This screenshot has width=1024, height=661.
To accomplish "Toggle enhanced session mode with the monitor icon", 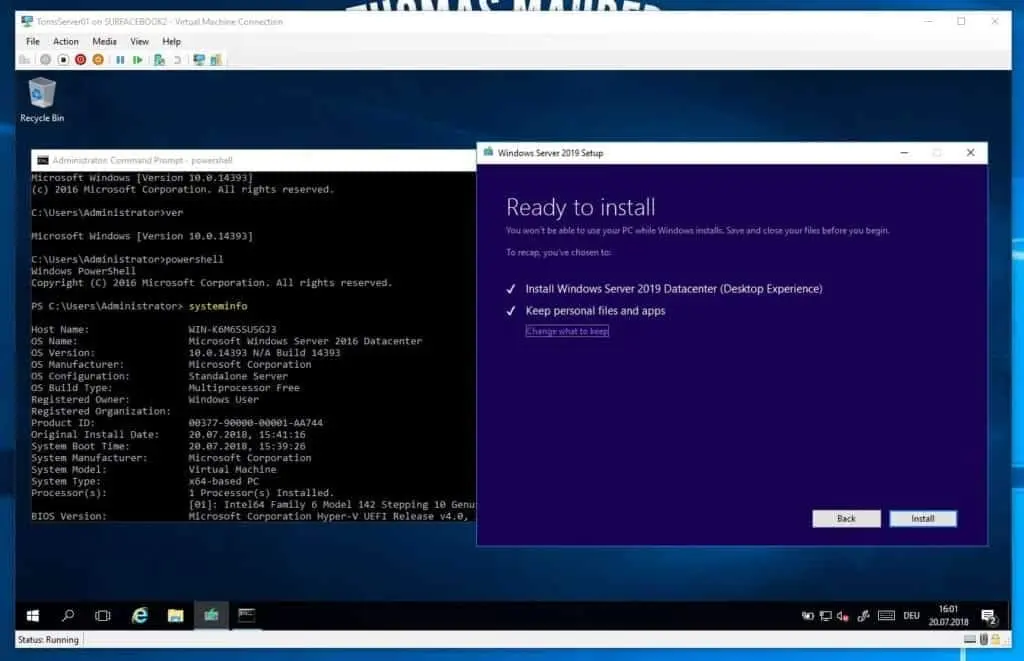I will coord(198,59).
